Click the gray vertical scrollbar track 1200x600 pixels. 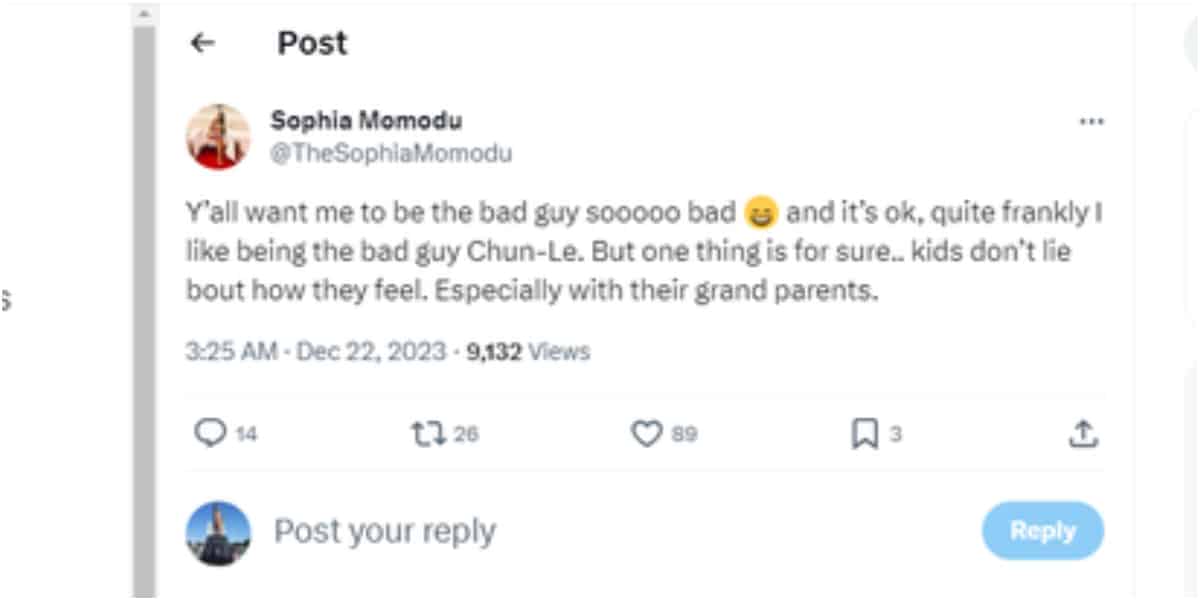pos(145,300)
